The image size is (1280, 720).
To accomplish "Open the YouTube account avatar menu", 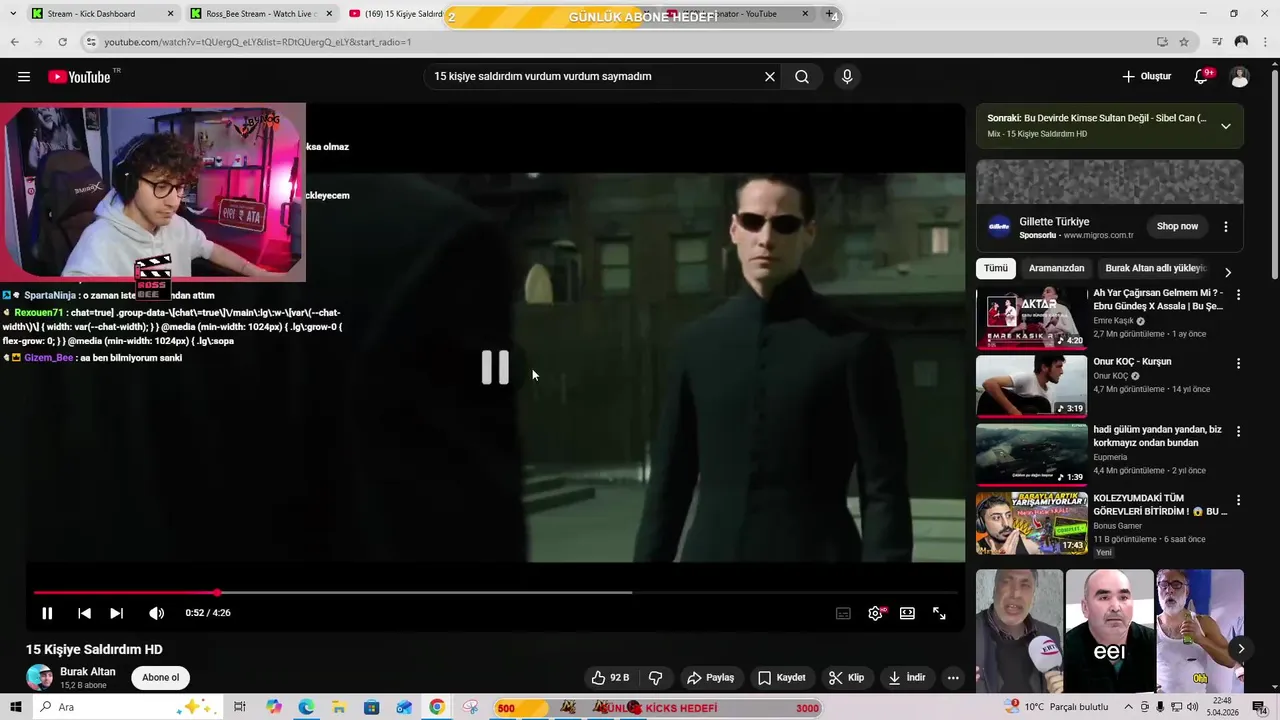I will tap(1239, 77).
